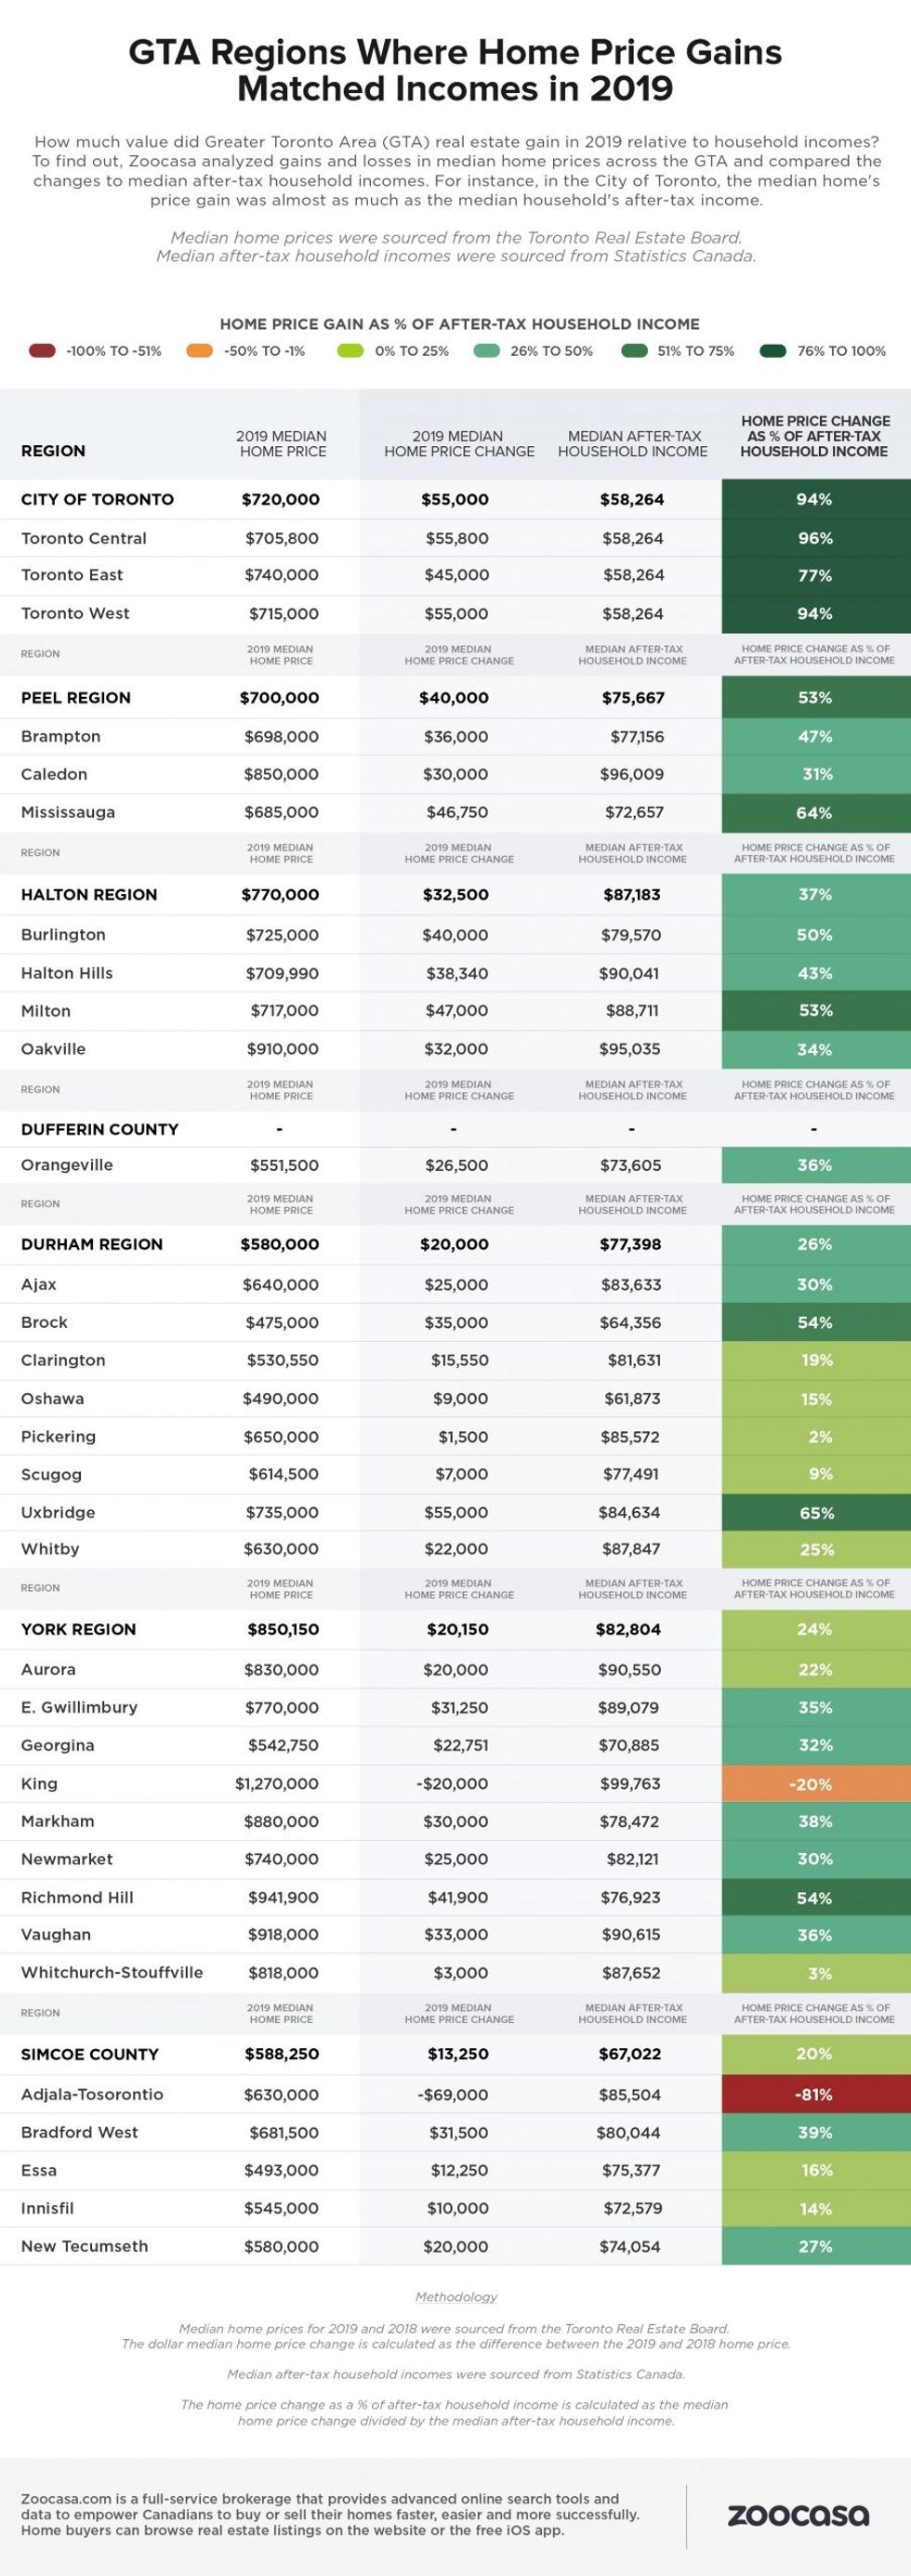Click the Mississauga row label
The width and height of the screenshot is (911, 2576).
pos(68,812)
